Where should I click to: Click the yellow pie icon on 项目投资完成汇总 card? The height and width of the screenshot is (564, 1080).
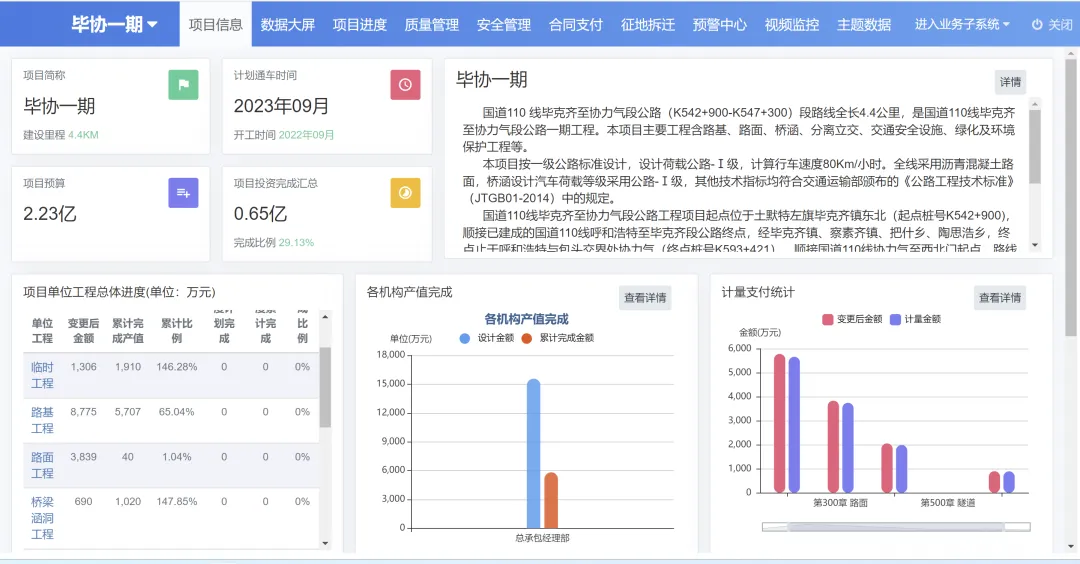tap(405, 192)
